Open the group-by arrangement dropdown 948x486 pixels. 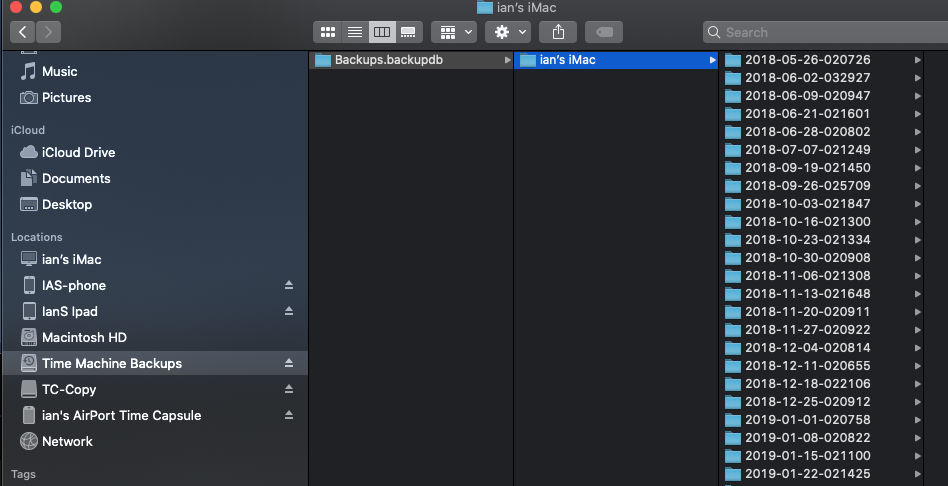pos(454,32)
